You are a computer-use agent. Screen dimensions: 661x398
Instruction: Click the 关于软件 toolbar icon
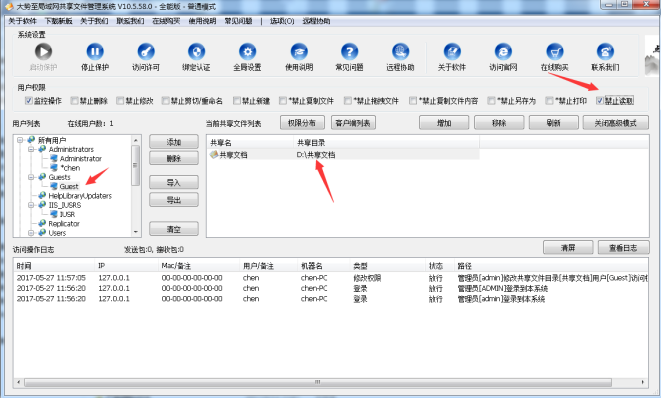452,51
